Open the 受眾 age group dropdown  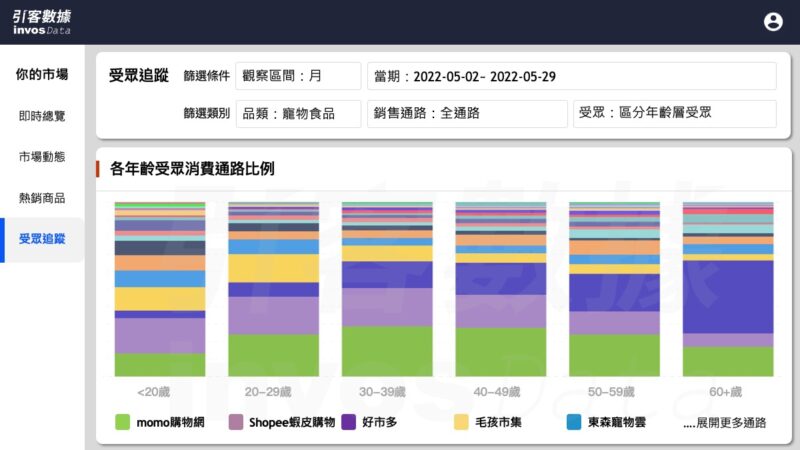coord(674,114)
